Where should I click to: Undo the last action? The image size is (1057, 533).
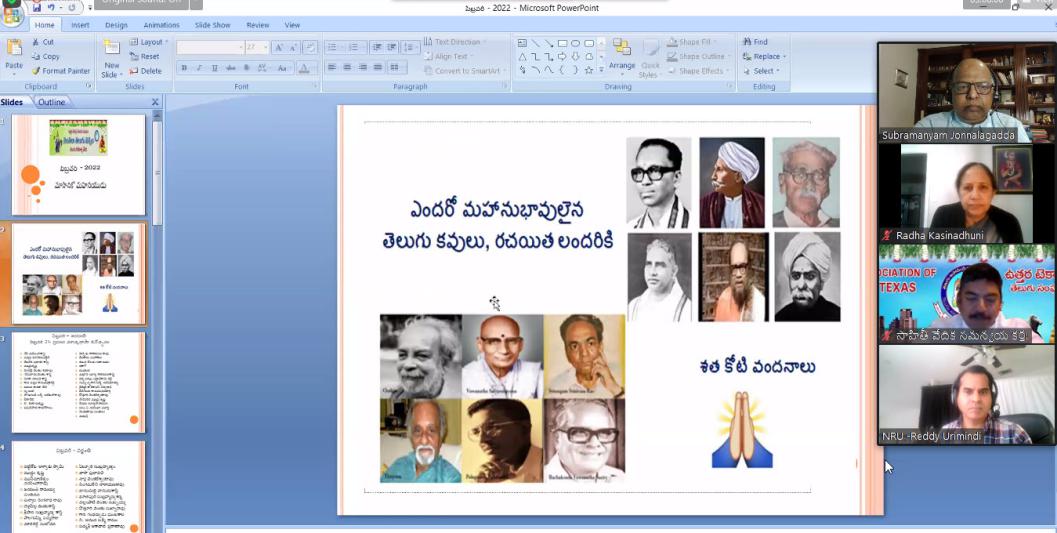tap(51, 7)
